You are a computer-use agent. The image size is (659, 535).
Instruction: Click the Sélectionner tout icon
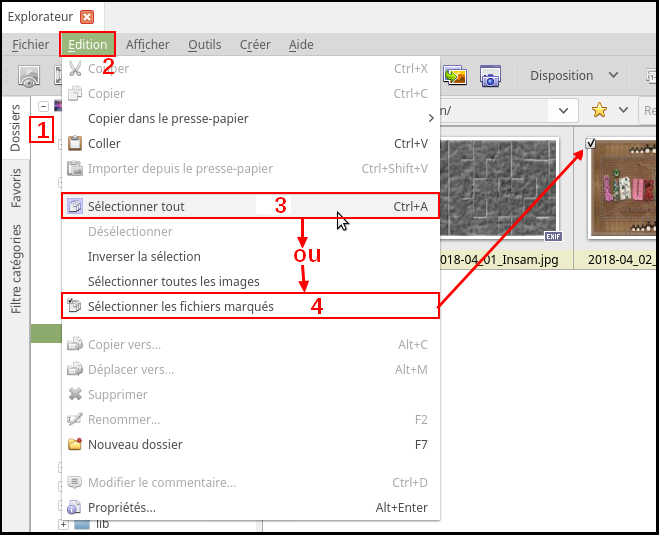tap(75, 206)
